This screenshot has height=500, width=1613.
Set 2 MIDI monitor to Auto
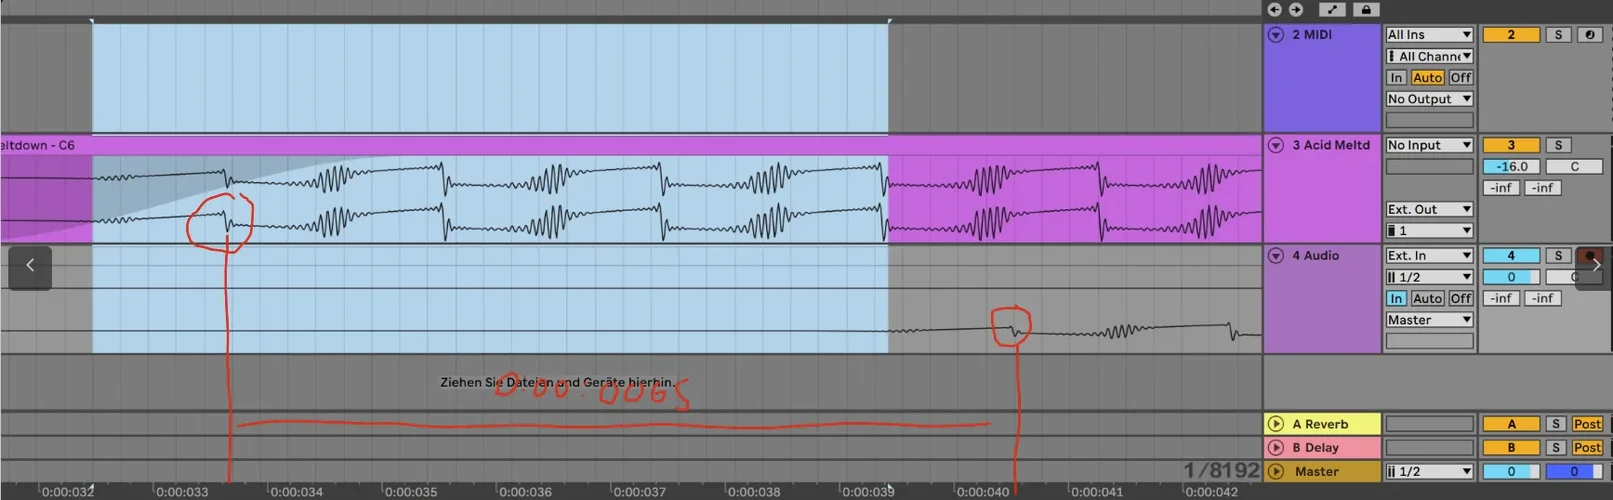pyautogui.click(x=1427, y=77)
